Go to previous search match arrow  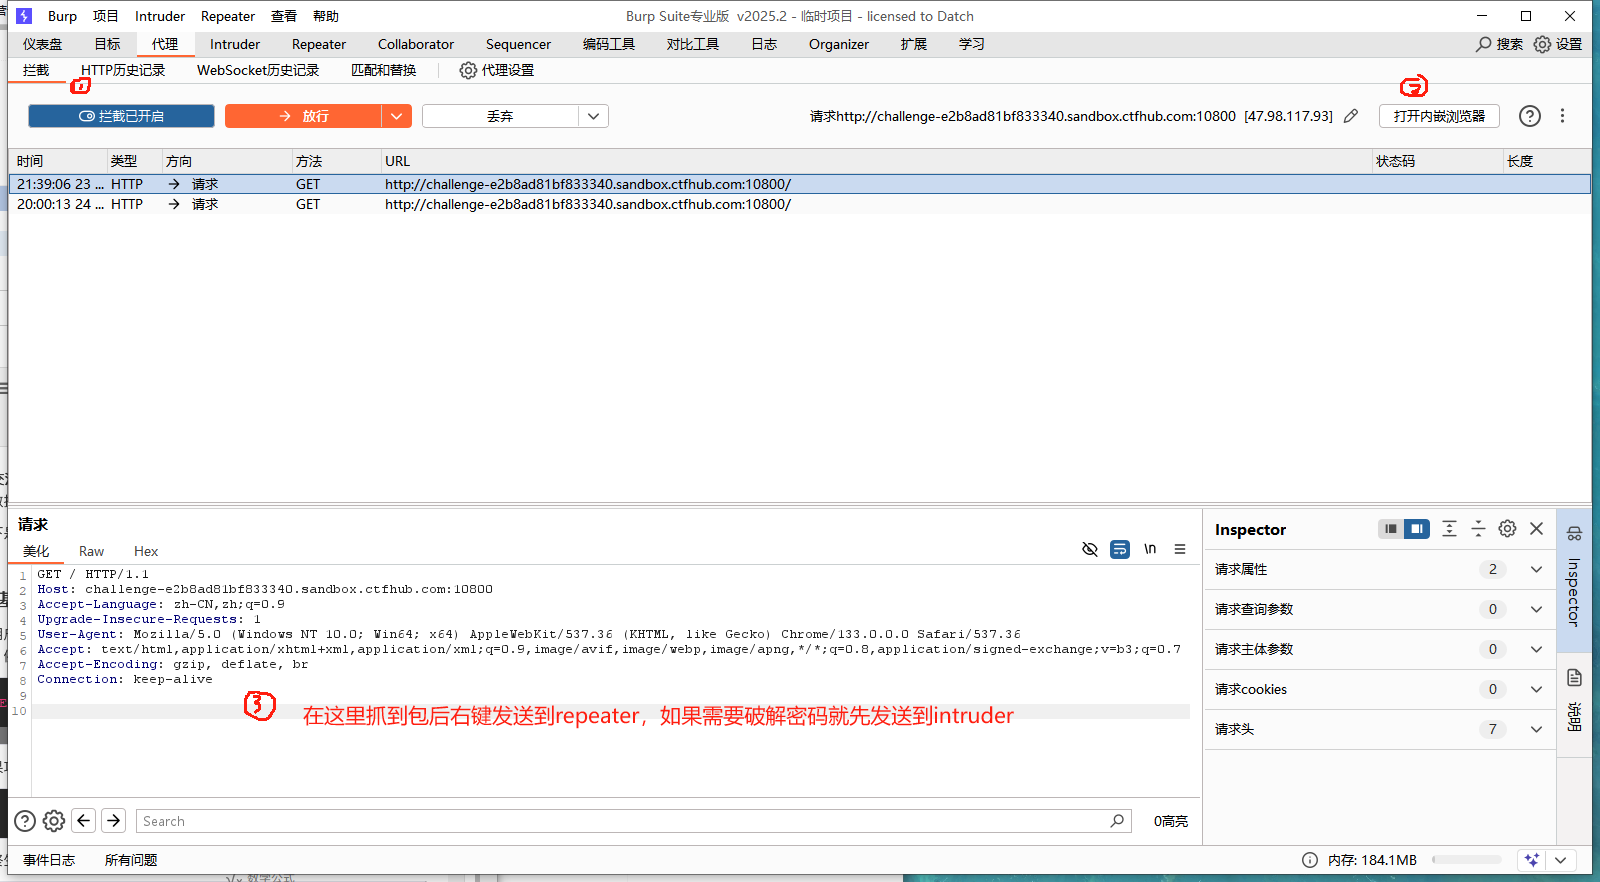[x=84, y=821]
